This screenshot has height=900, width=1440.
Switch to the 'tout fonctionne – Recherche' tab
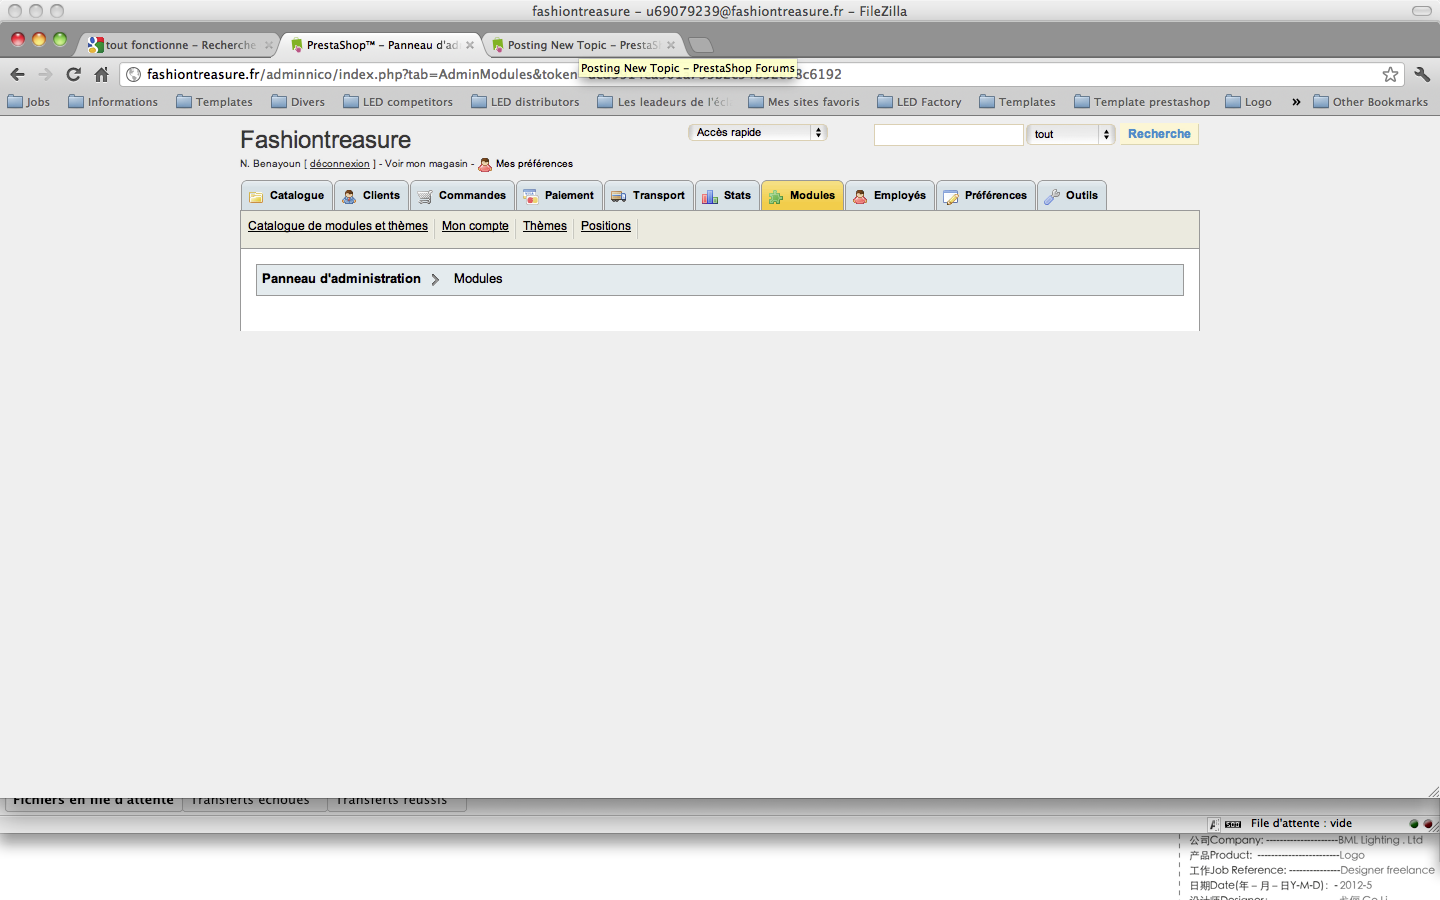point(179,45)
